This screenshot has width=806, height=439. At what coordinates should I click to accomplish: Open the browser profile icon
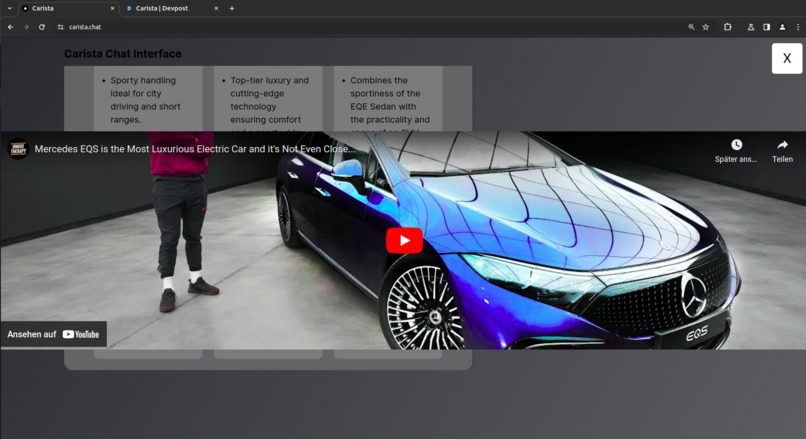pos(782,27)
